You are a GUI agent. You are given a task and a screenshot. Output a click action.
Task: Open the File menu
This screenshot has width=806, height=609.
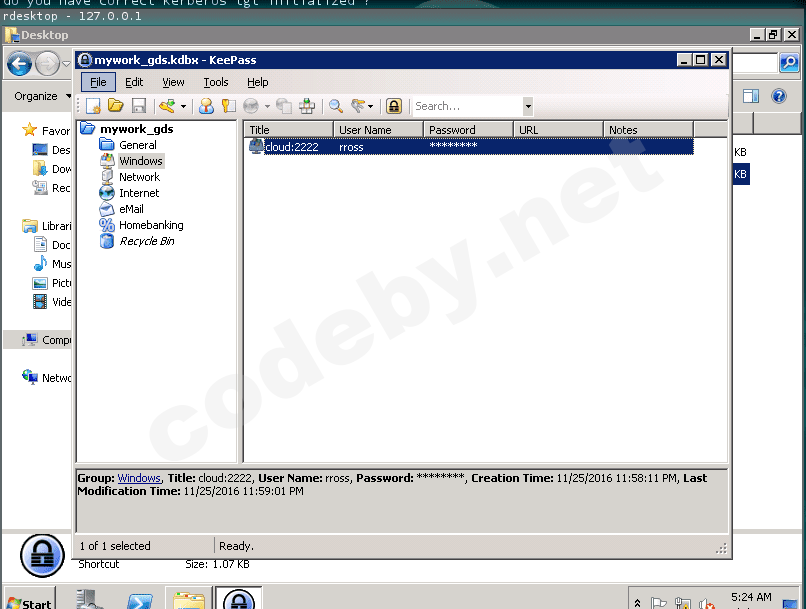tap(98, 82)
